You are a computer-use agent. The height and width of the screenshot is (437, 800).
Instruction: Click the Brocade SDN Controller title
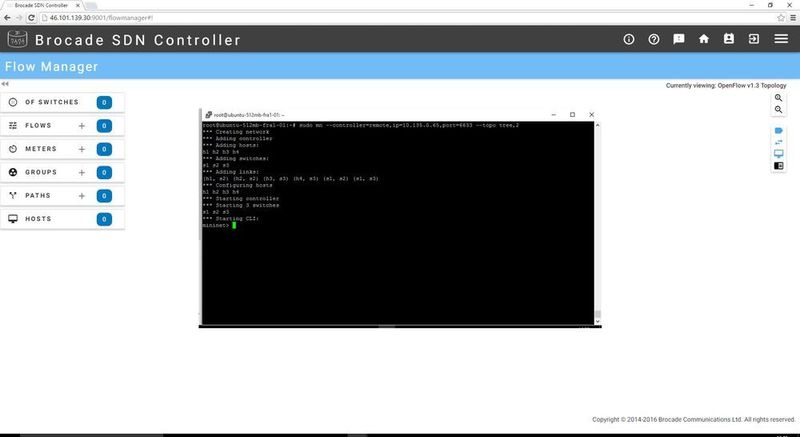coord(138,40)
